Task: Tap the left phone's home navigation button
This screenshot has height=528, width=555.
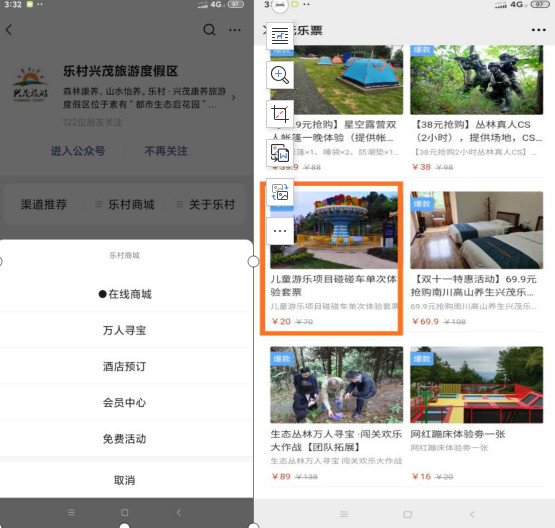Action: click(x=125, y=512)
